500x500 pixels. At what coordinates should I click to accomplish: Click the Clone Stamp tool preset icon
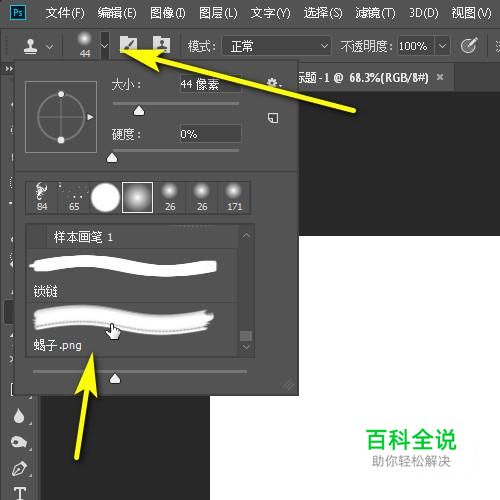click(30, 46)
